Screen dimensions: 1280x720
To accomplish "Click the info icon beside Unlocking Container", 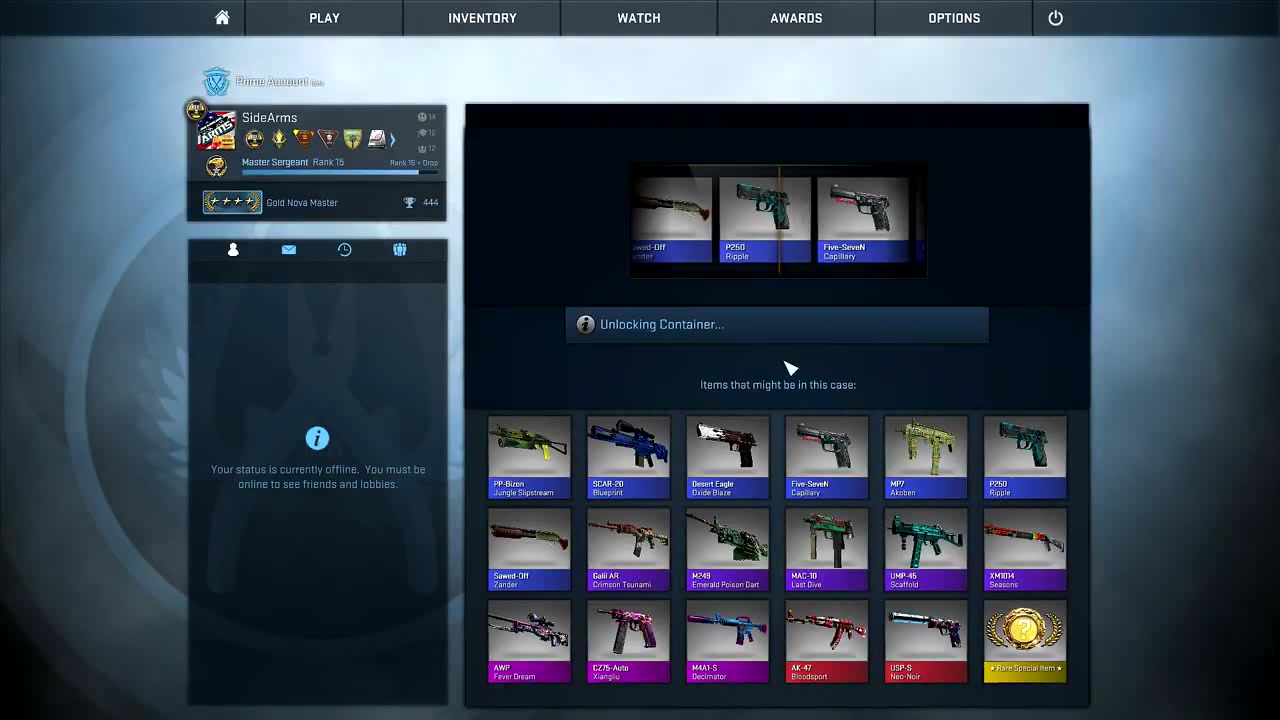I will (x=586, y=325).
